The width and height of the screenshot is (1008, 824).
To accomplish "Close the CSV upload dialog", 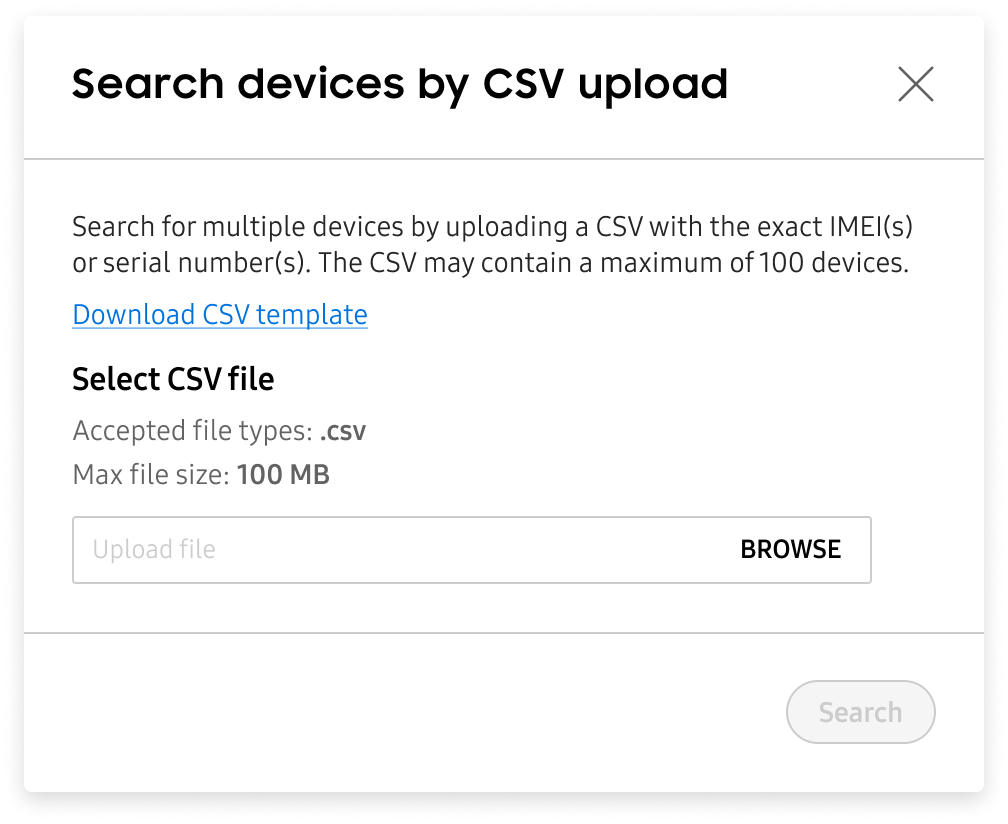I will pyautogui.click(x=915, y=85).
